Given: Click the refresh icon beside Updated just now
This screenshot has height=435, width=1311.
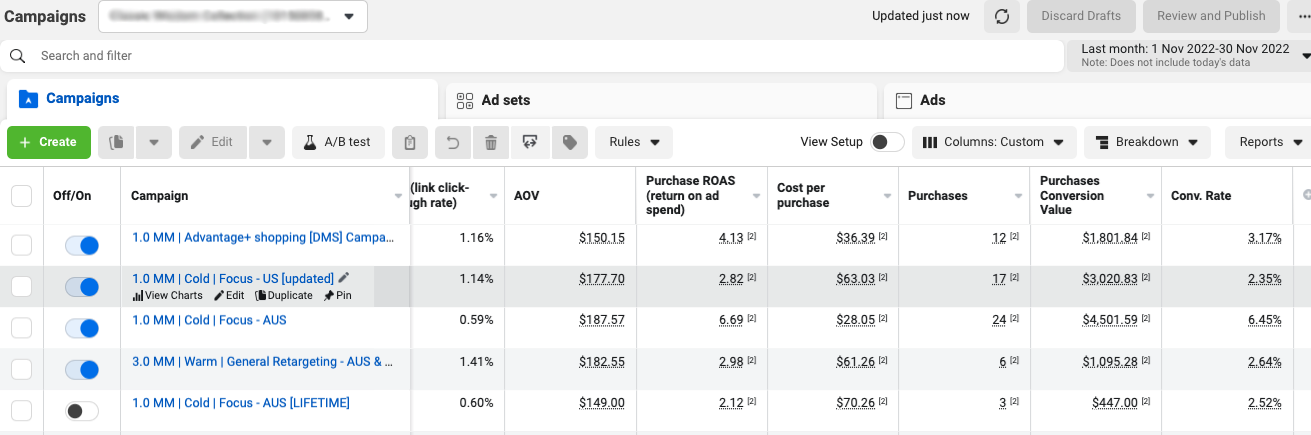Looking at the screenshot, I should (1002, 16).
